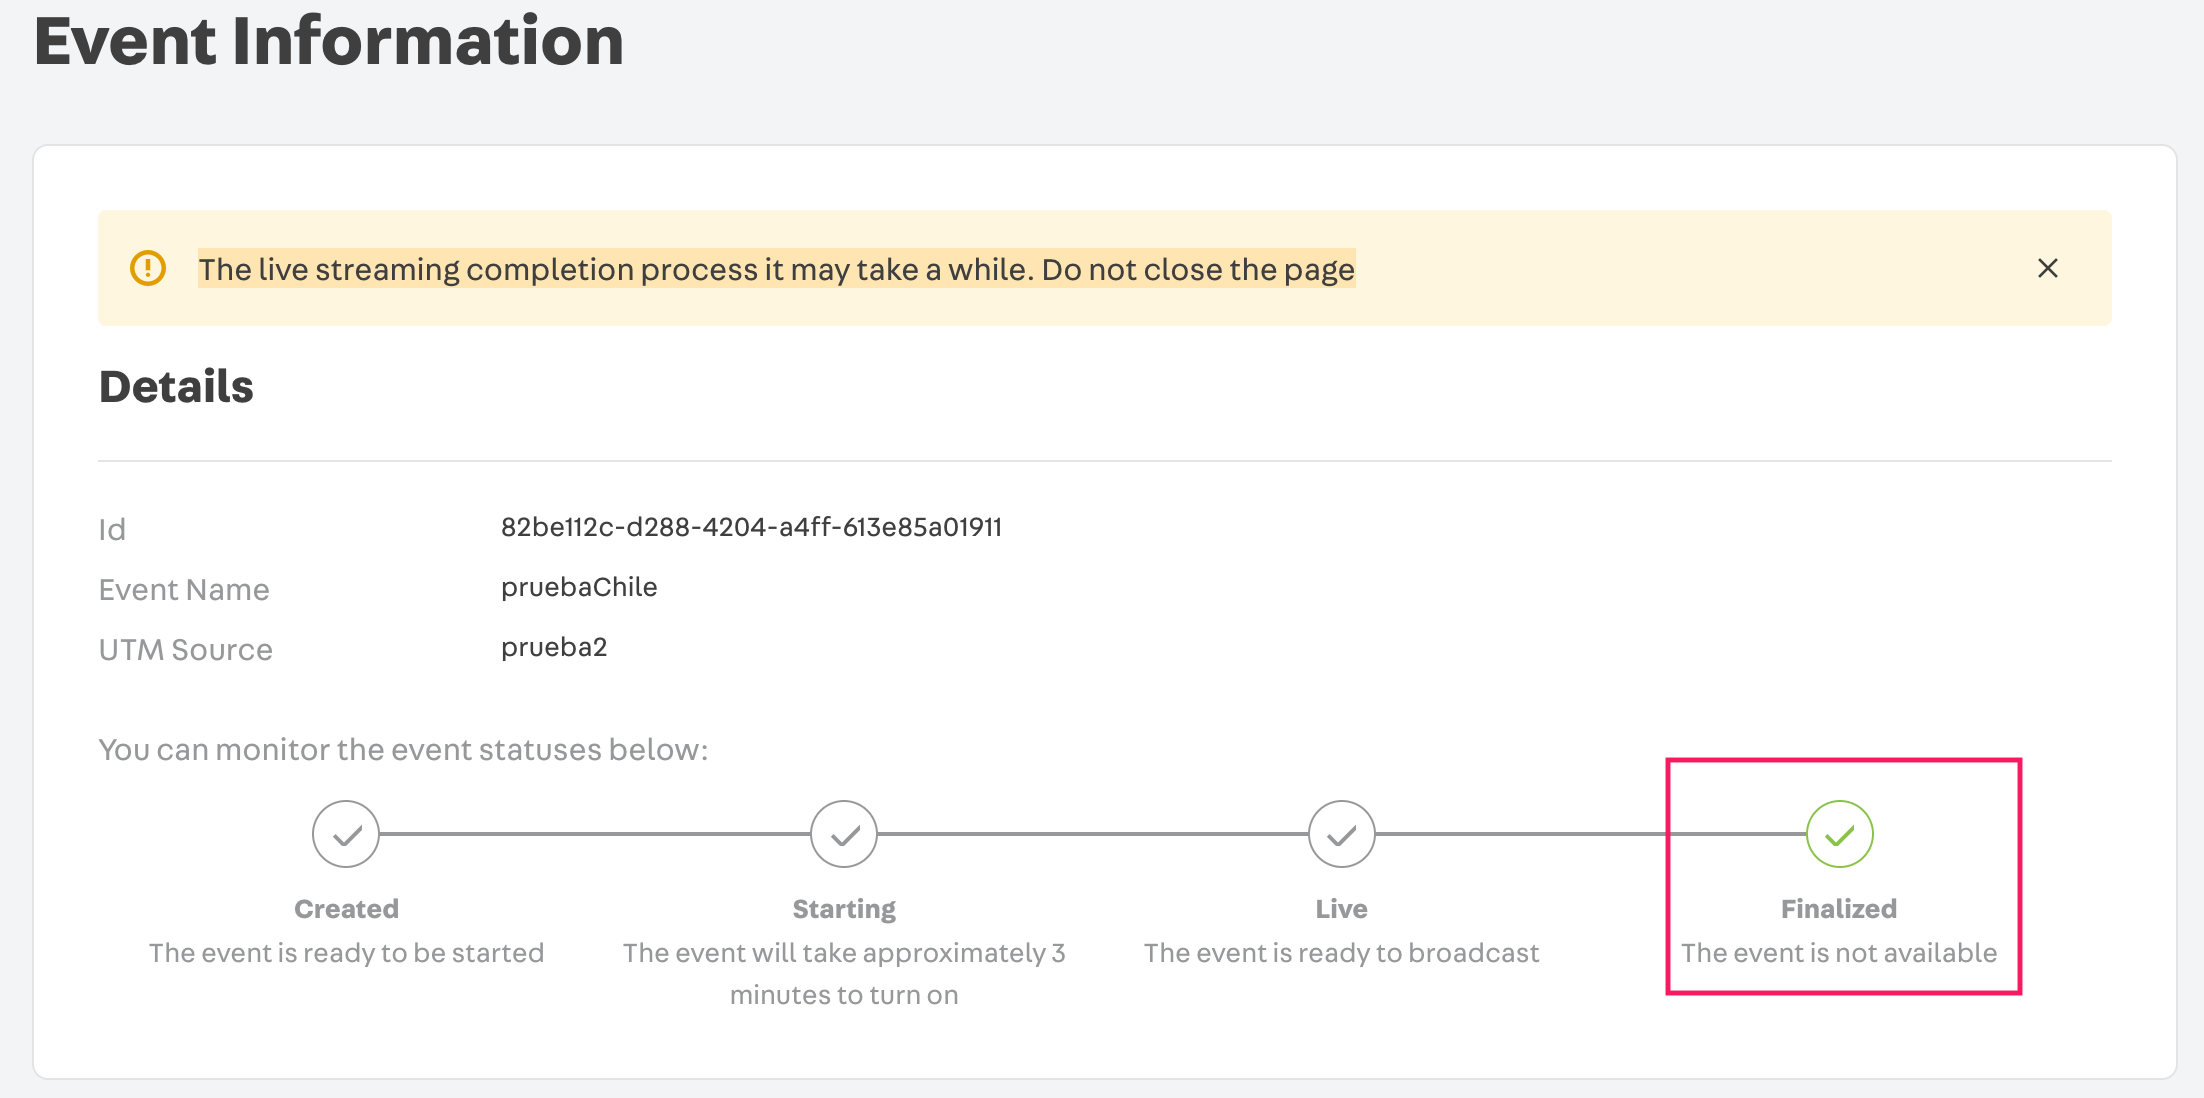Dismiss the live streaming warning banner
Screen dimensions: 2204x1098
pos(2048,268)
